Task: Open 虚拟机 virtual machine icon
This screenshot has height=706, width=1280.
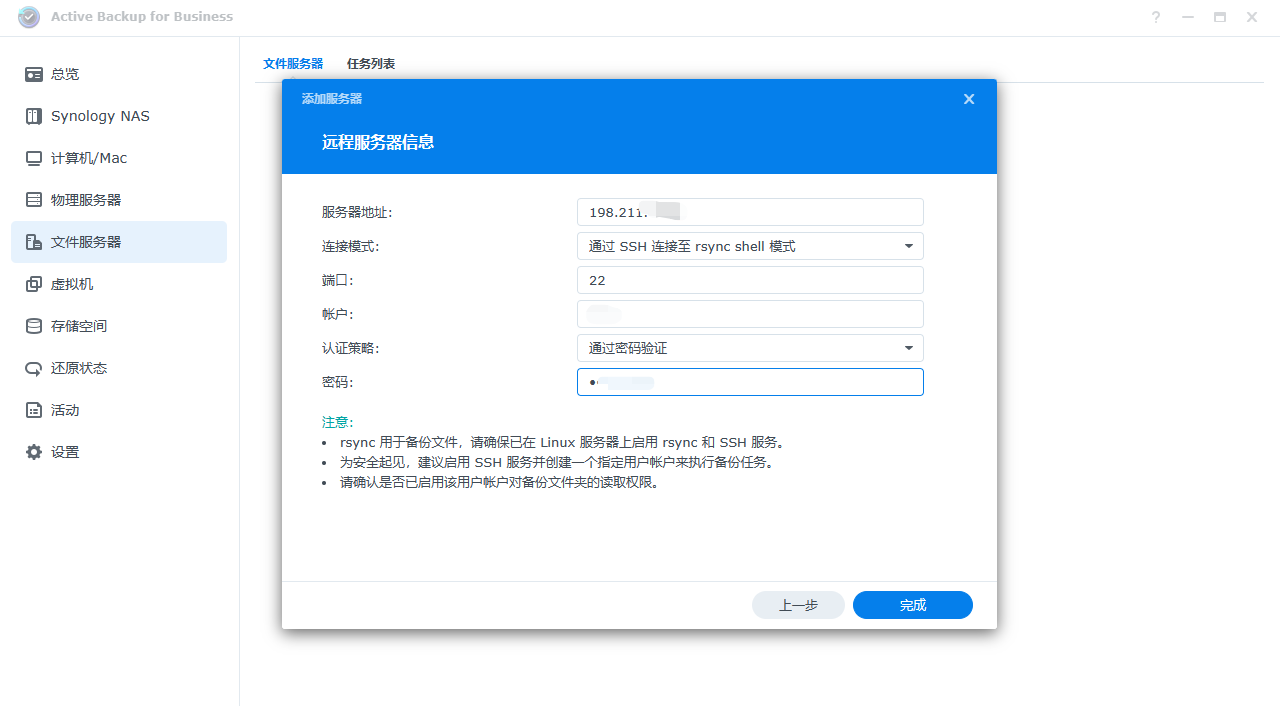Action: click(x=34, y=284)
